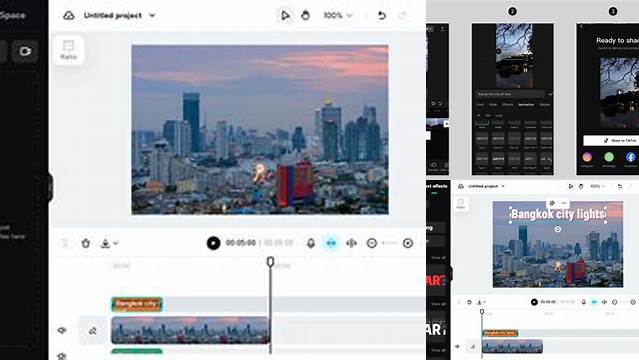Expand the download export arrow dropdown
639x360 pixels.
[x=116, y=243]
